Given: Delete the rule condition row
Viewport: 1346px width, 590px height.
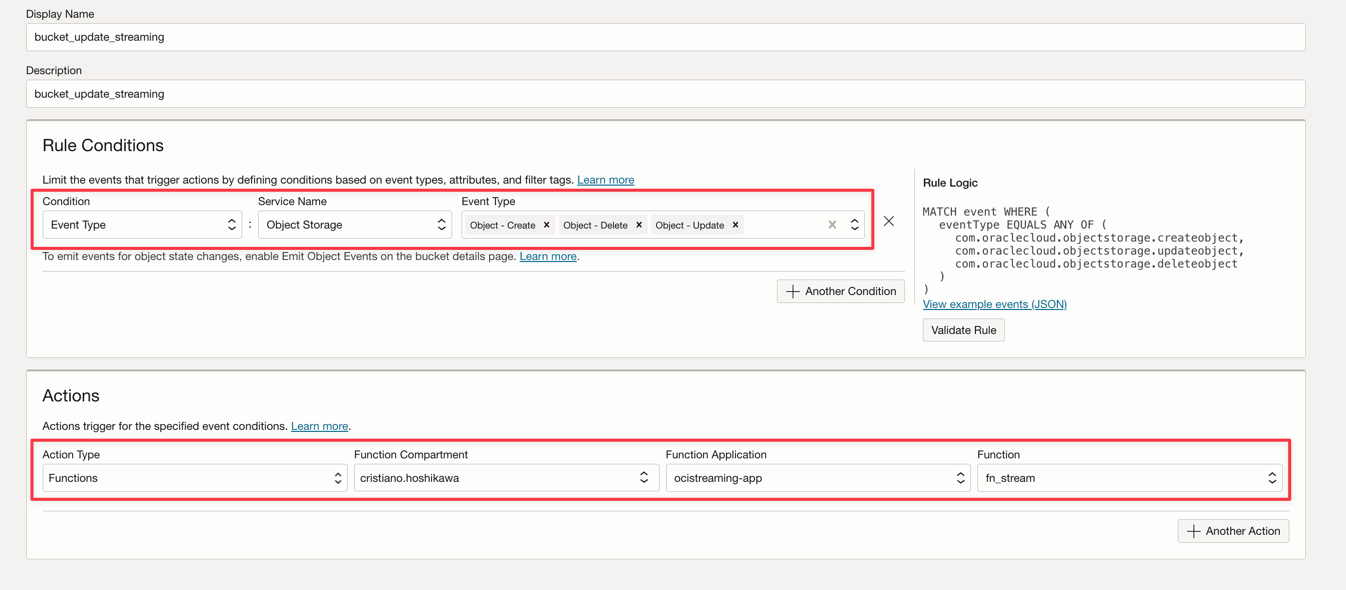Looking at the screenshot, I should click(x=889, y=221).
